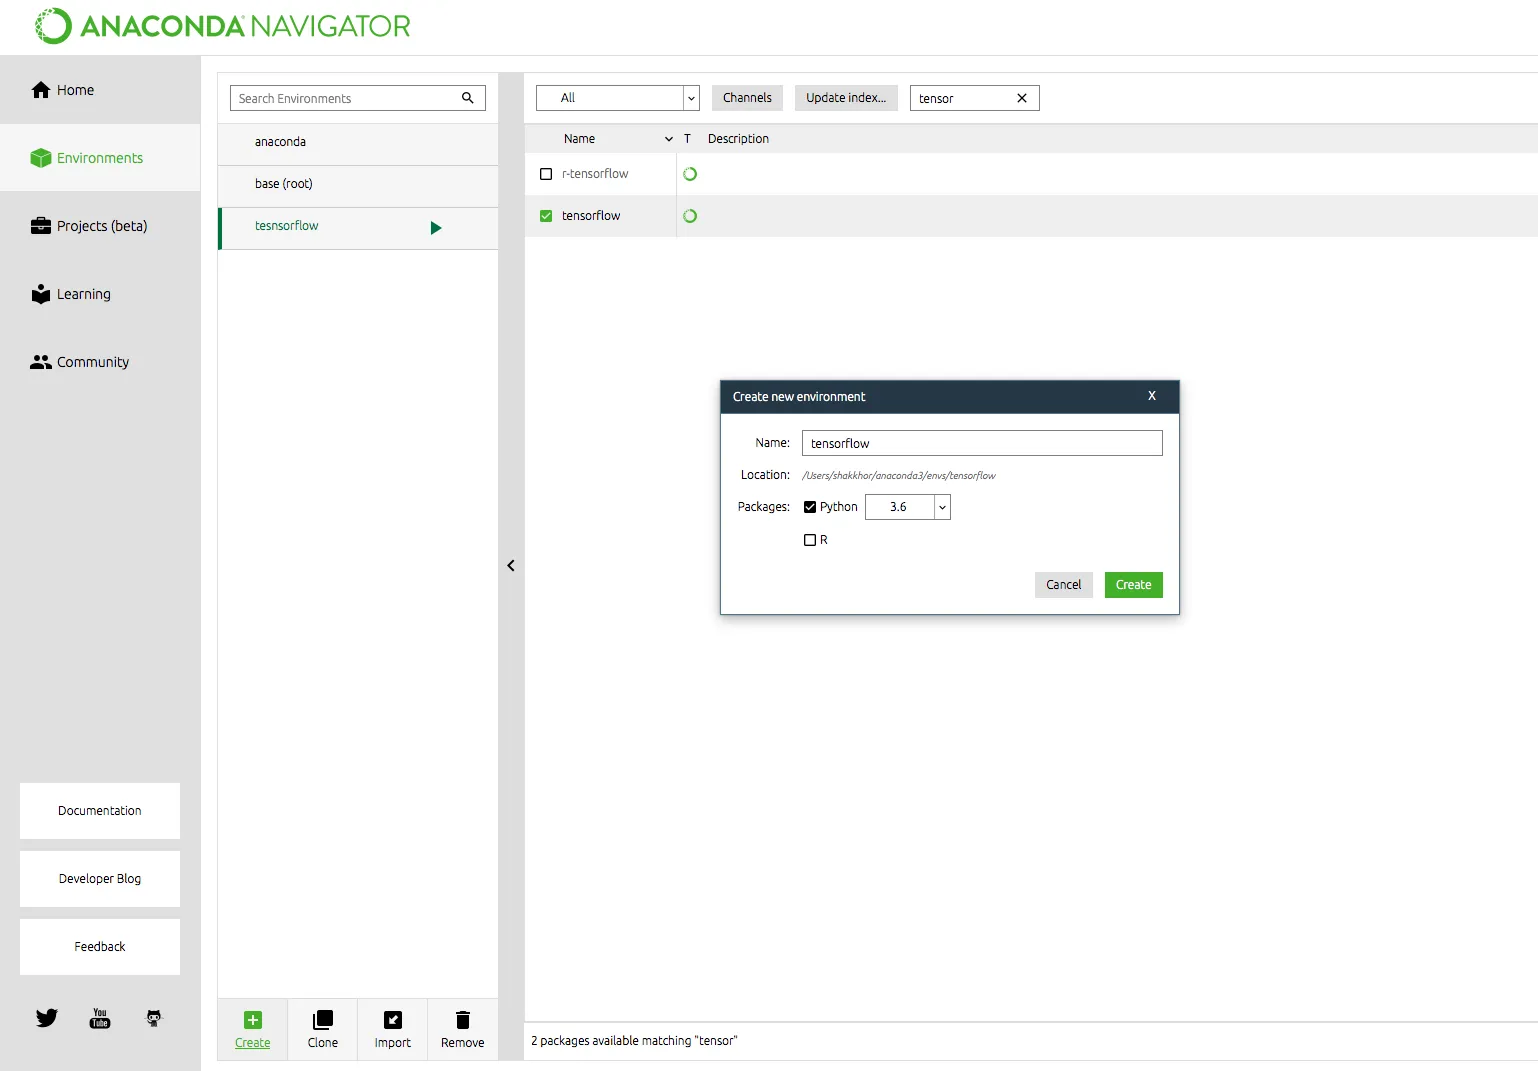The image size is (1538, 1071).
Task: Close the Create new environment dialog
Action: tap(1152, 396)
